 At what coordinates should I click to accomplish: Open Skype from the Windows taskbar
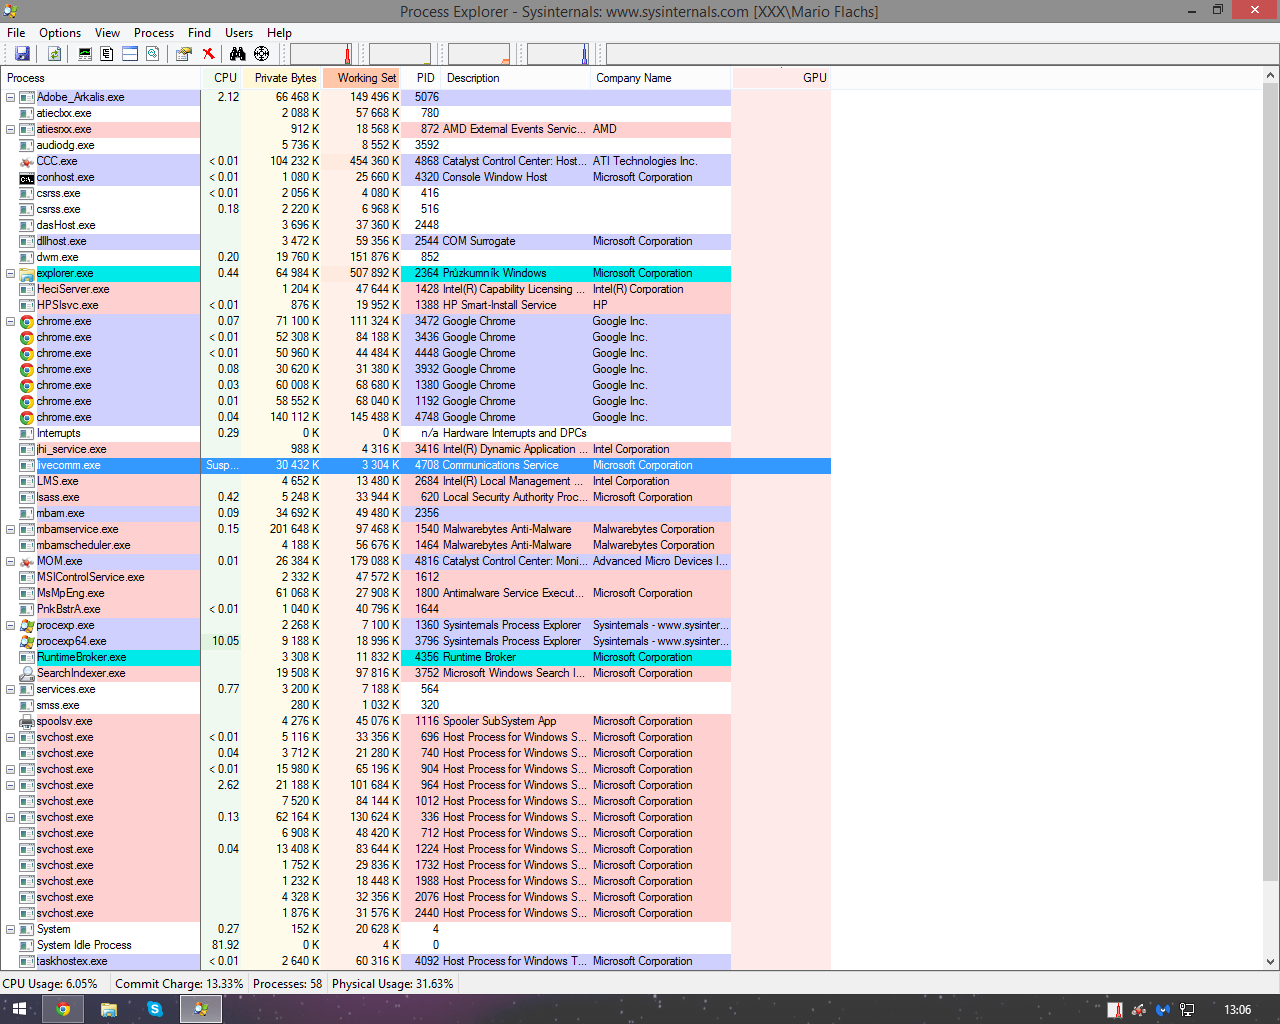click(155, 1009)
